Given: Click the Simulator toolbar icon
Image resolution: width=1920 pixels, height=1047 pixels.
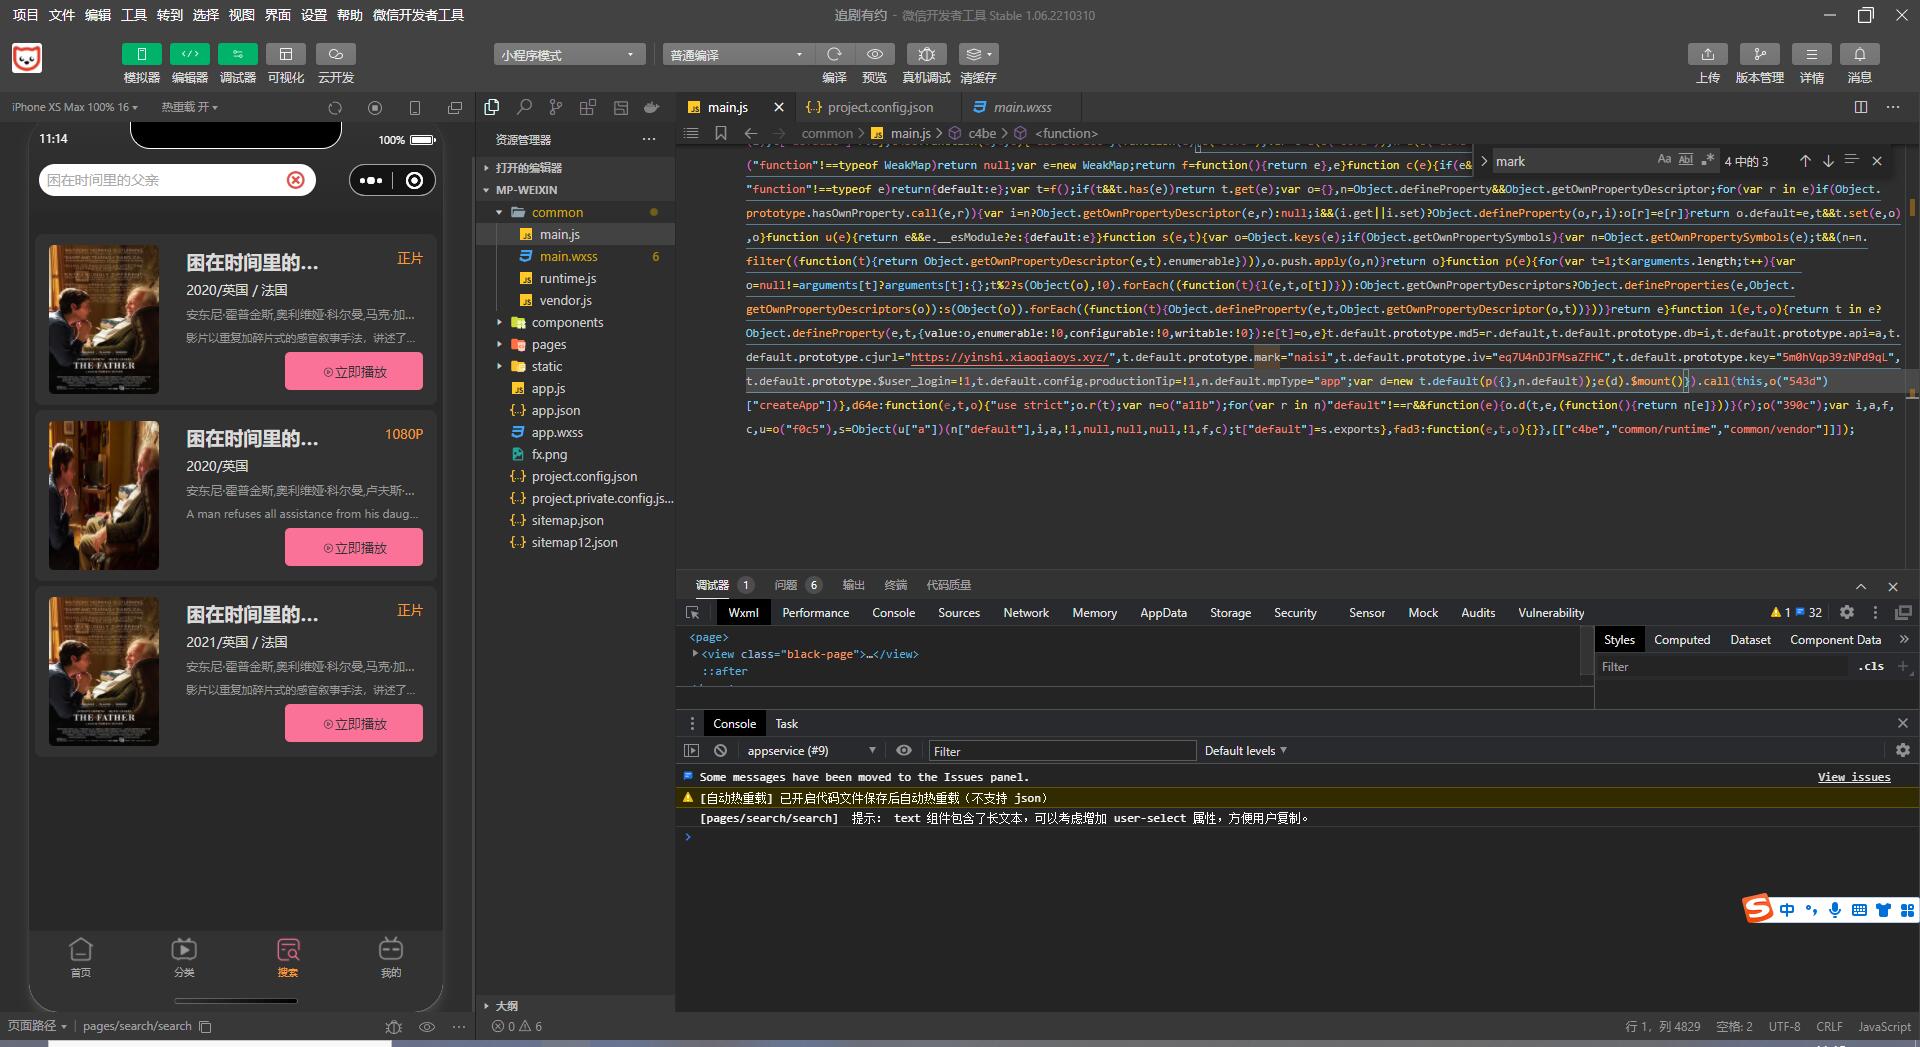Looking at the screenshot, I should pos(141,54).
